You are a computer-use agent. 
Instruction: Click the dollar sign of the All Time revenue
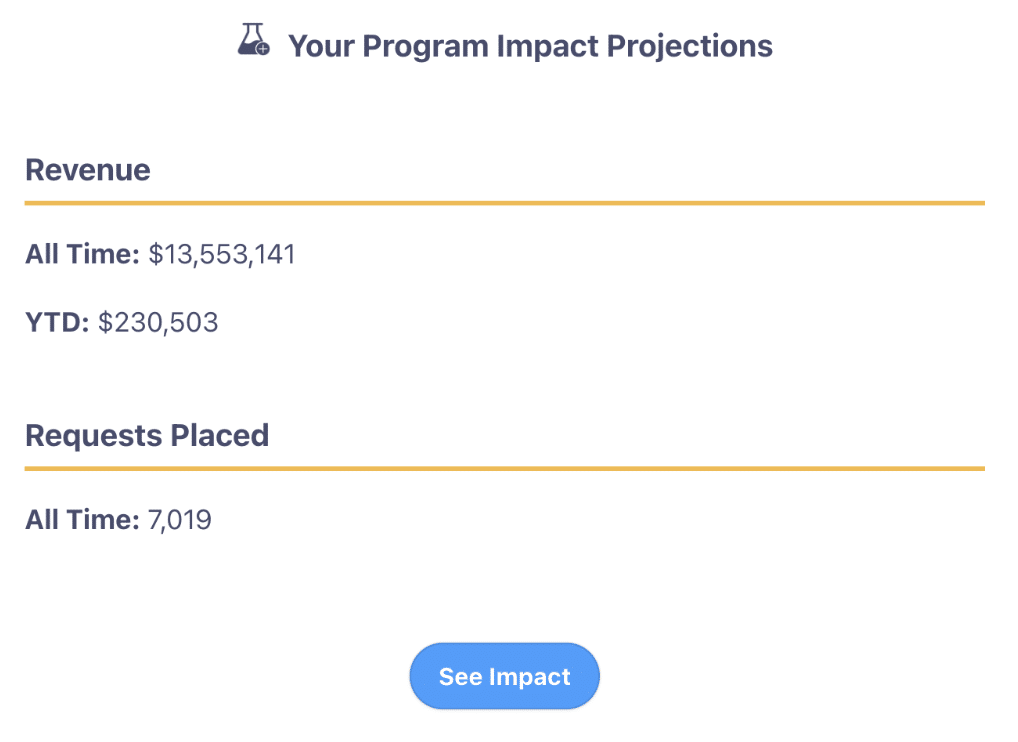(155, 254)
